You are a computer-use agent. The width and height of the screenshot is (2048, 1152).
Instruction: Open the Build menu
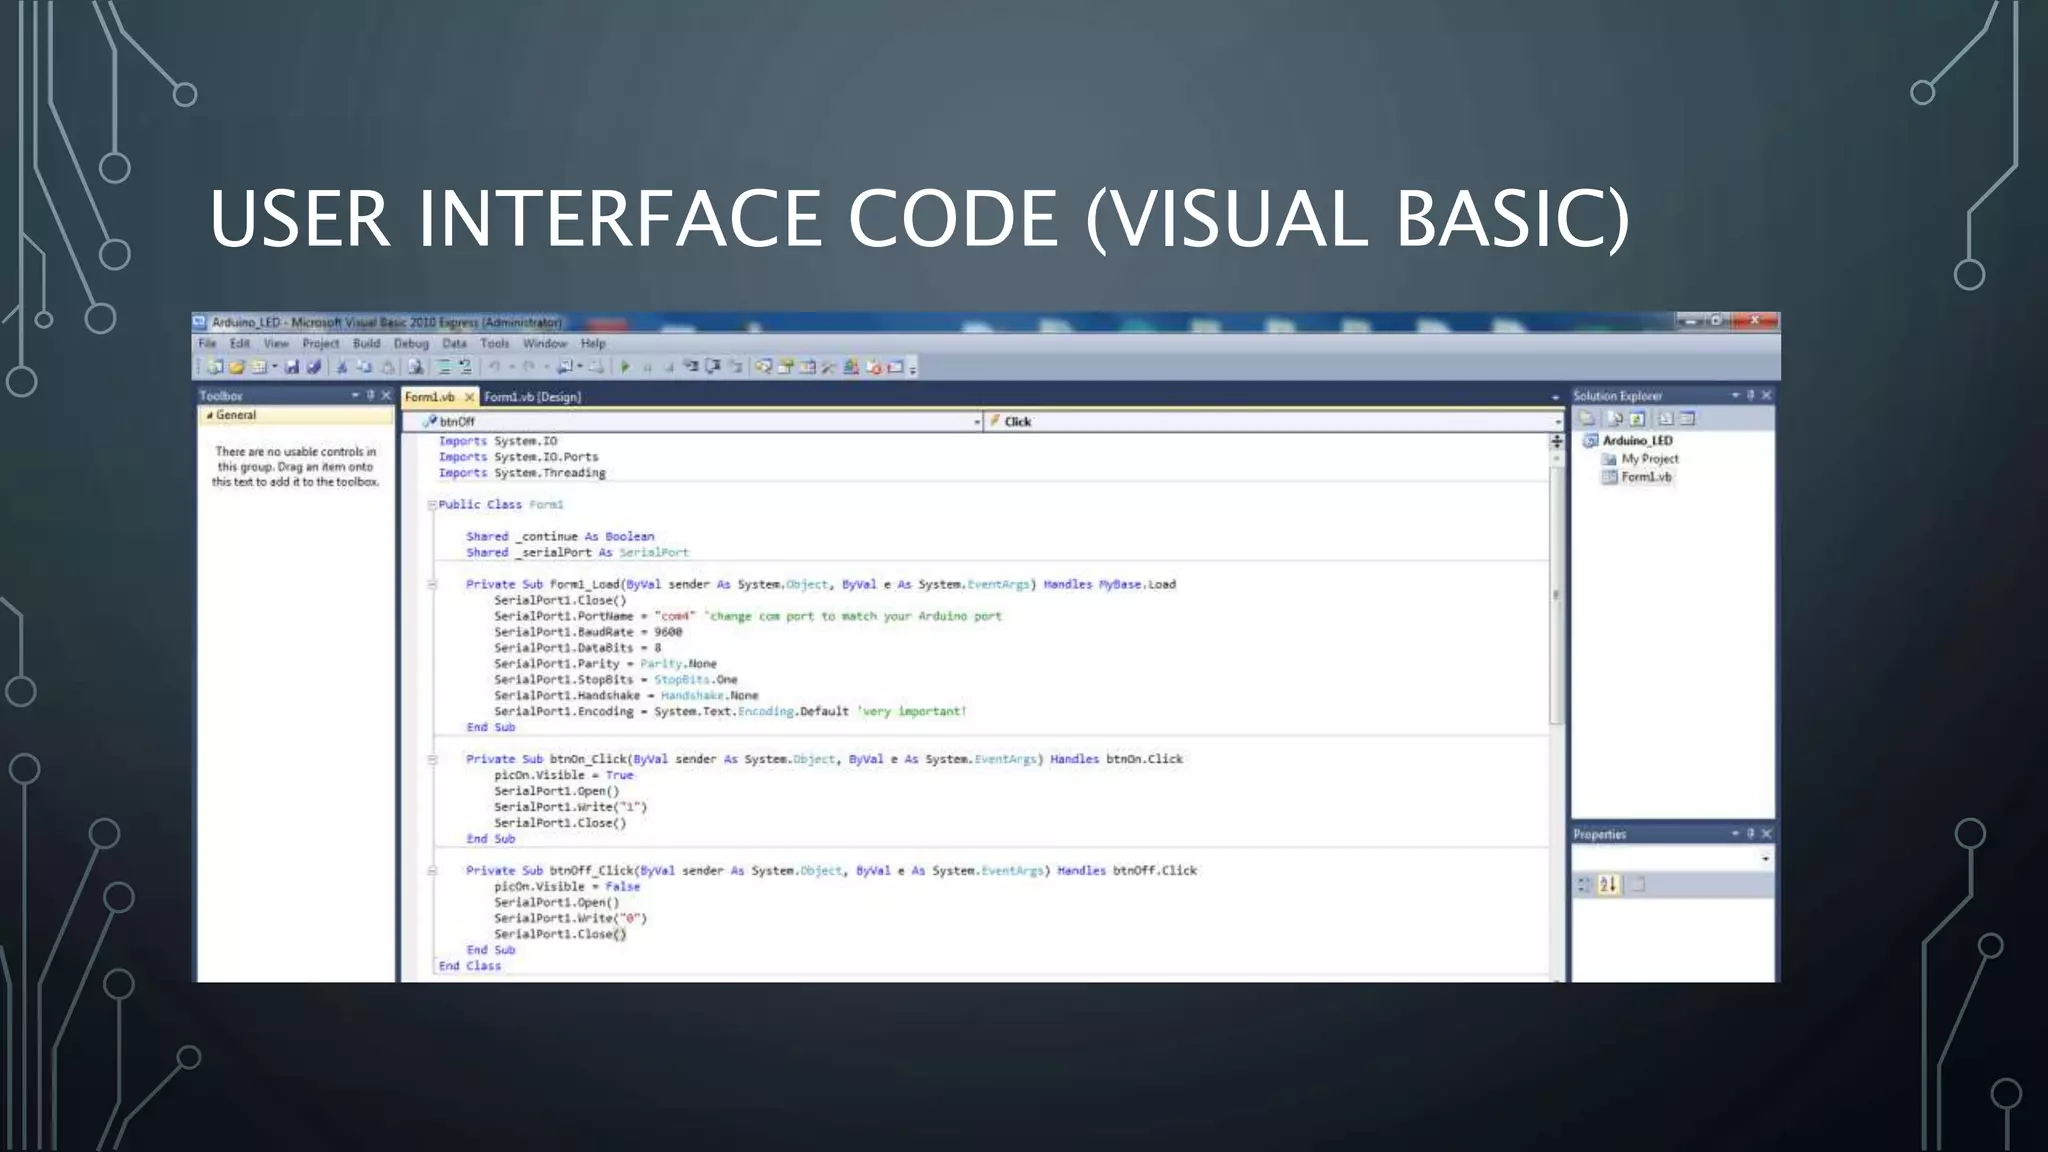tap(367, 343)
